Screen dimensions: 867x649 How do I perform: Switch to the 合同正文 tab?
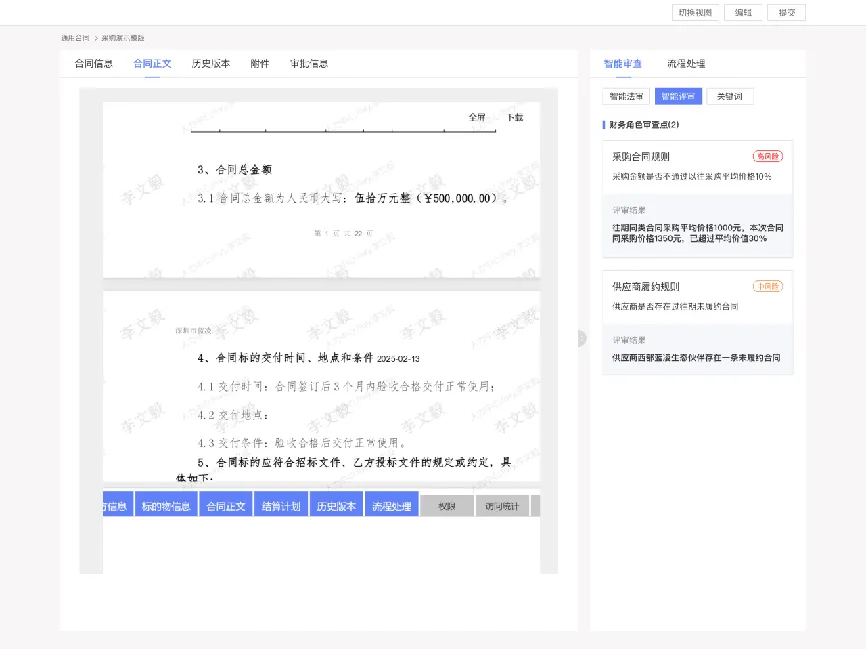152,64
